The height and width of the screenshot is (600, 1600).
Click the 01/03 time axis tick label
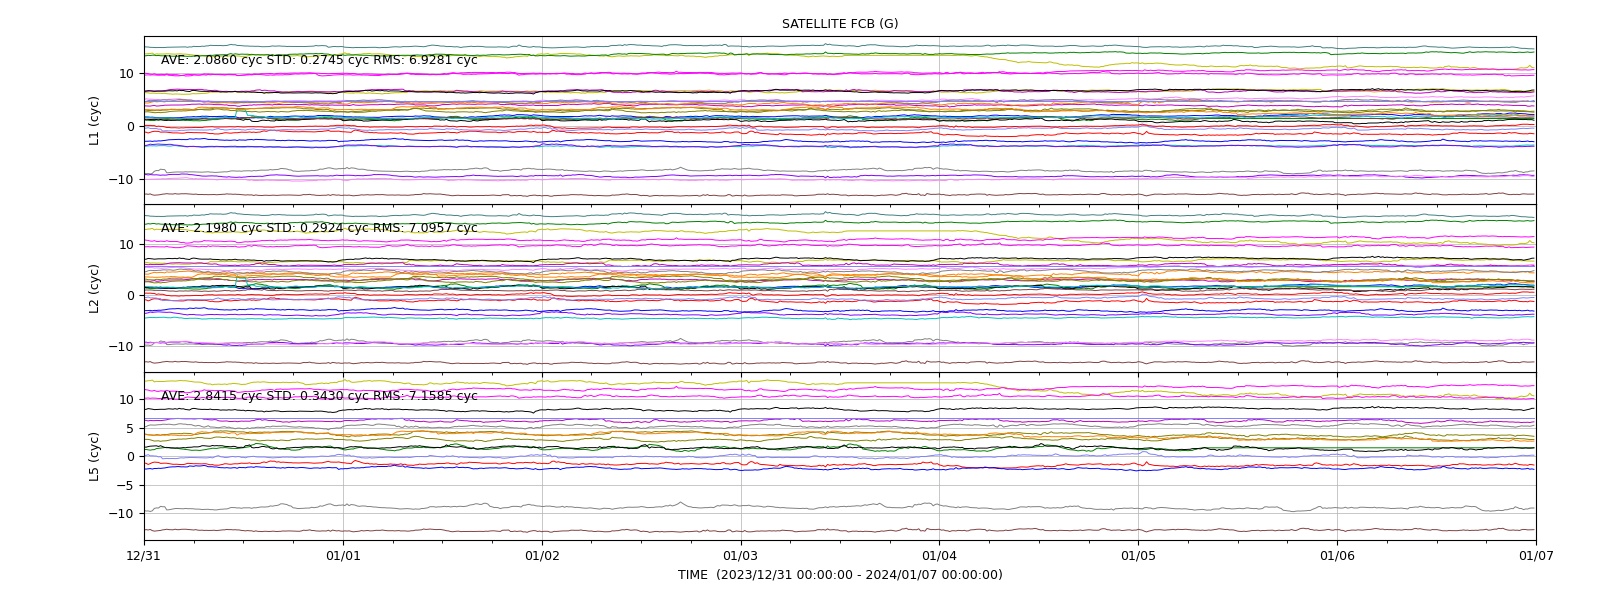(x=741, y=556)
